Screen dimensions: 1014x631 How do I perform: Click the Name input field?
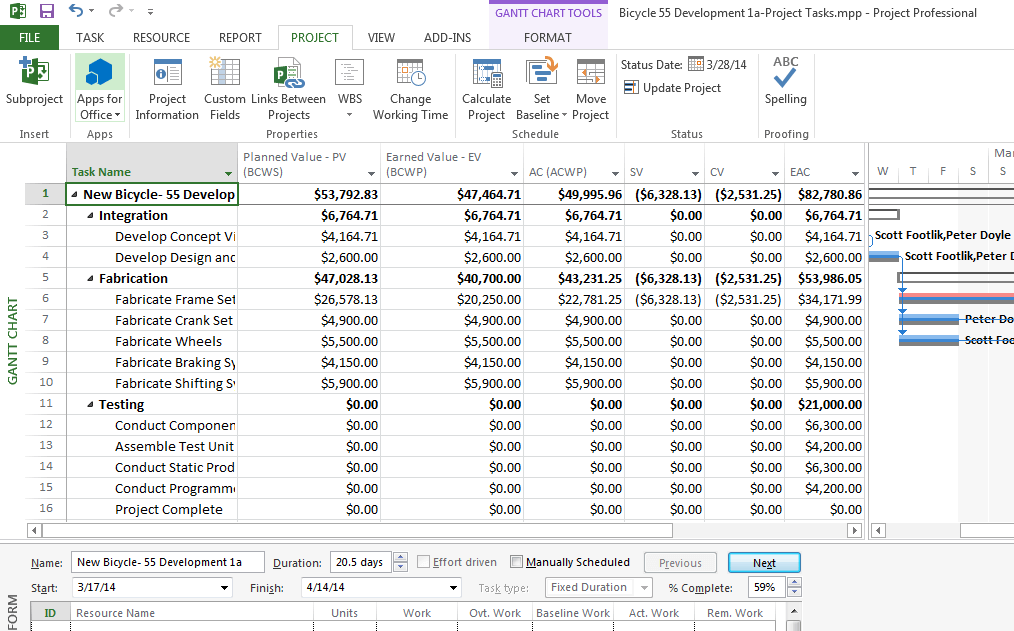click(x=167, y=562)
